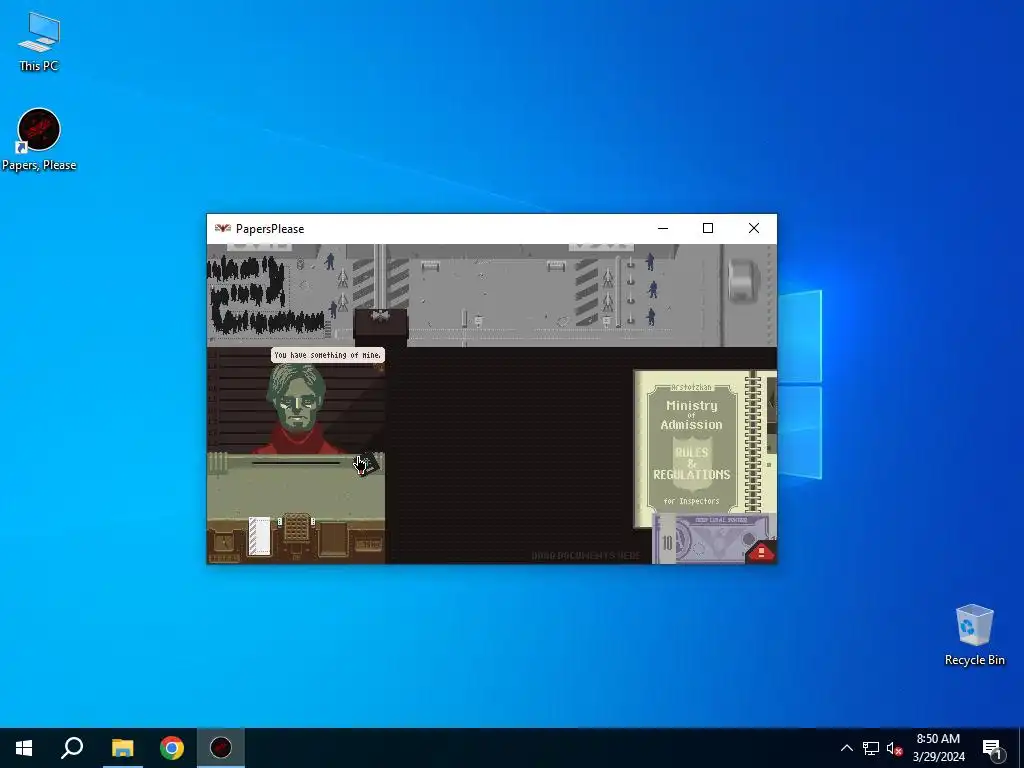Open the This PC desktop icon
This screenshot has width=1024, height=768.
[39, 40]
